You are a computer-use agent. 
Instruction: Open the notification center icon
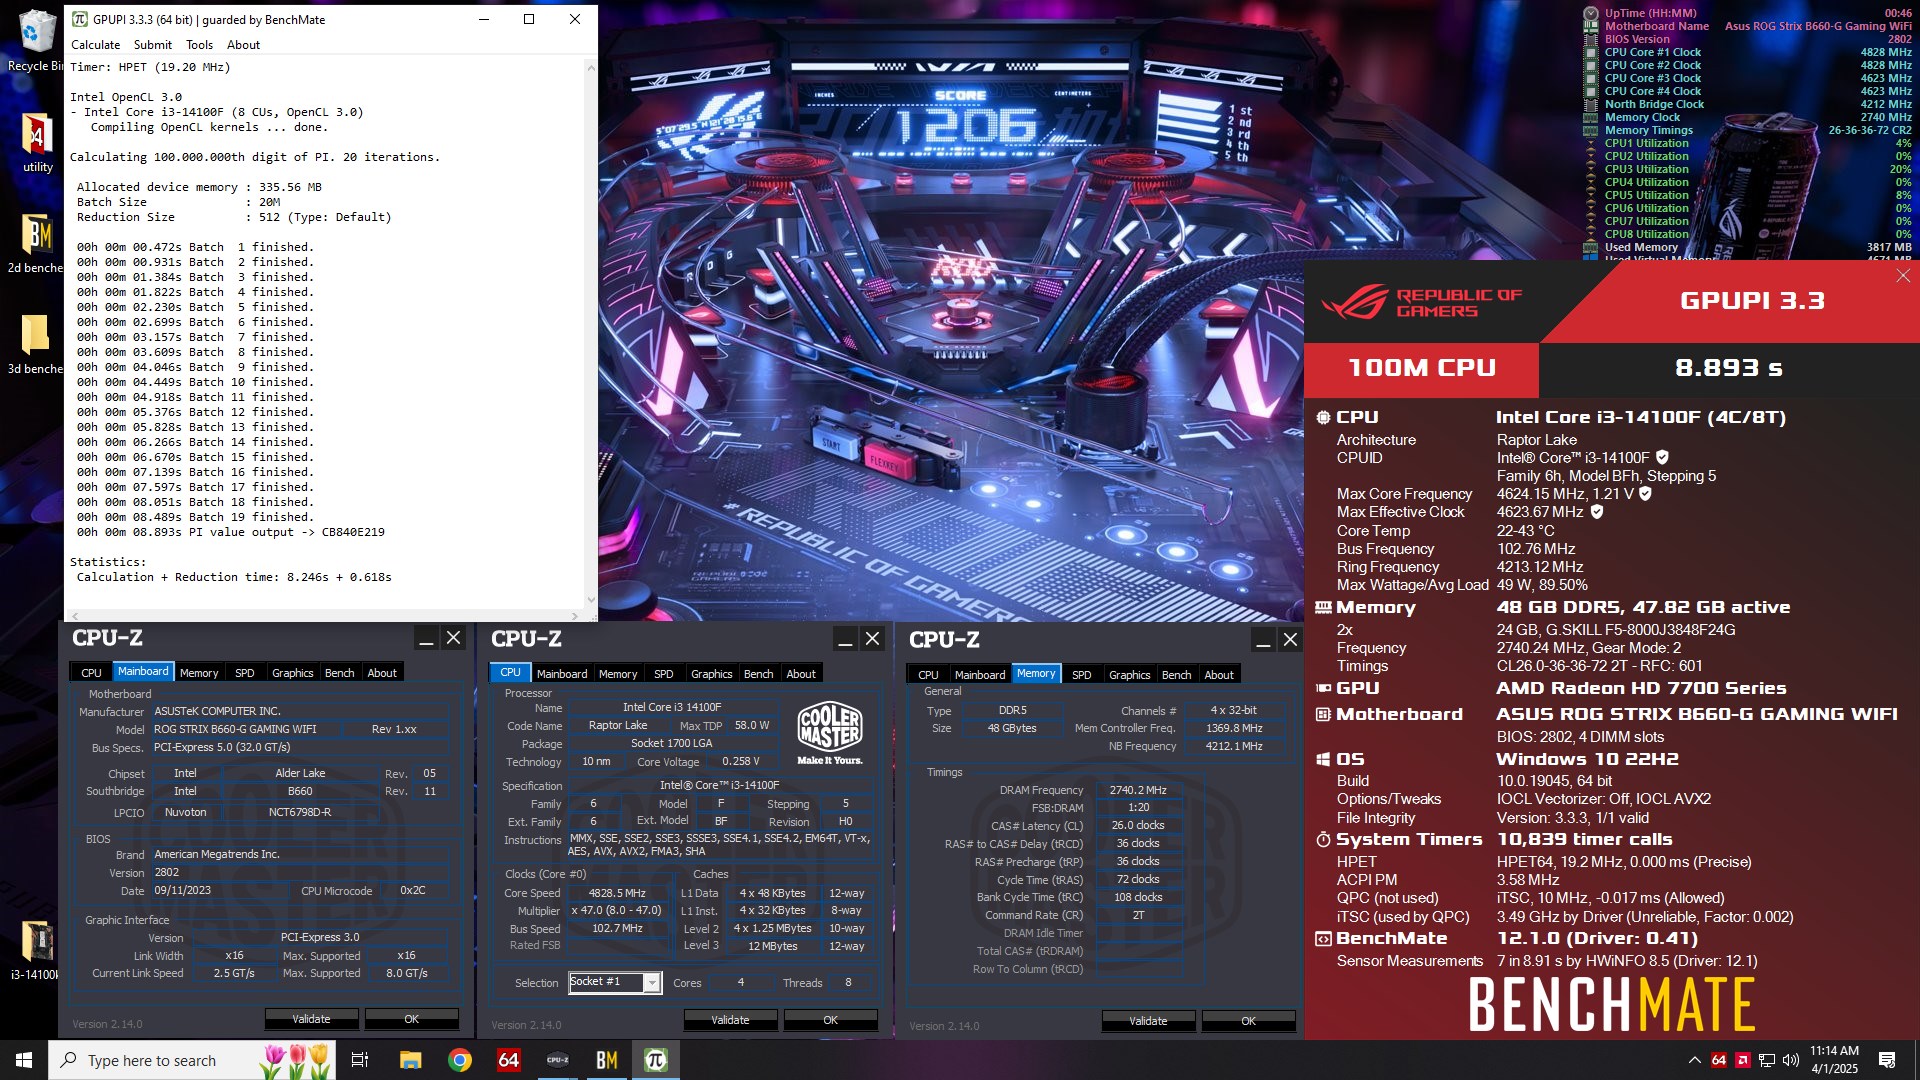1887,1060
